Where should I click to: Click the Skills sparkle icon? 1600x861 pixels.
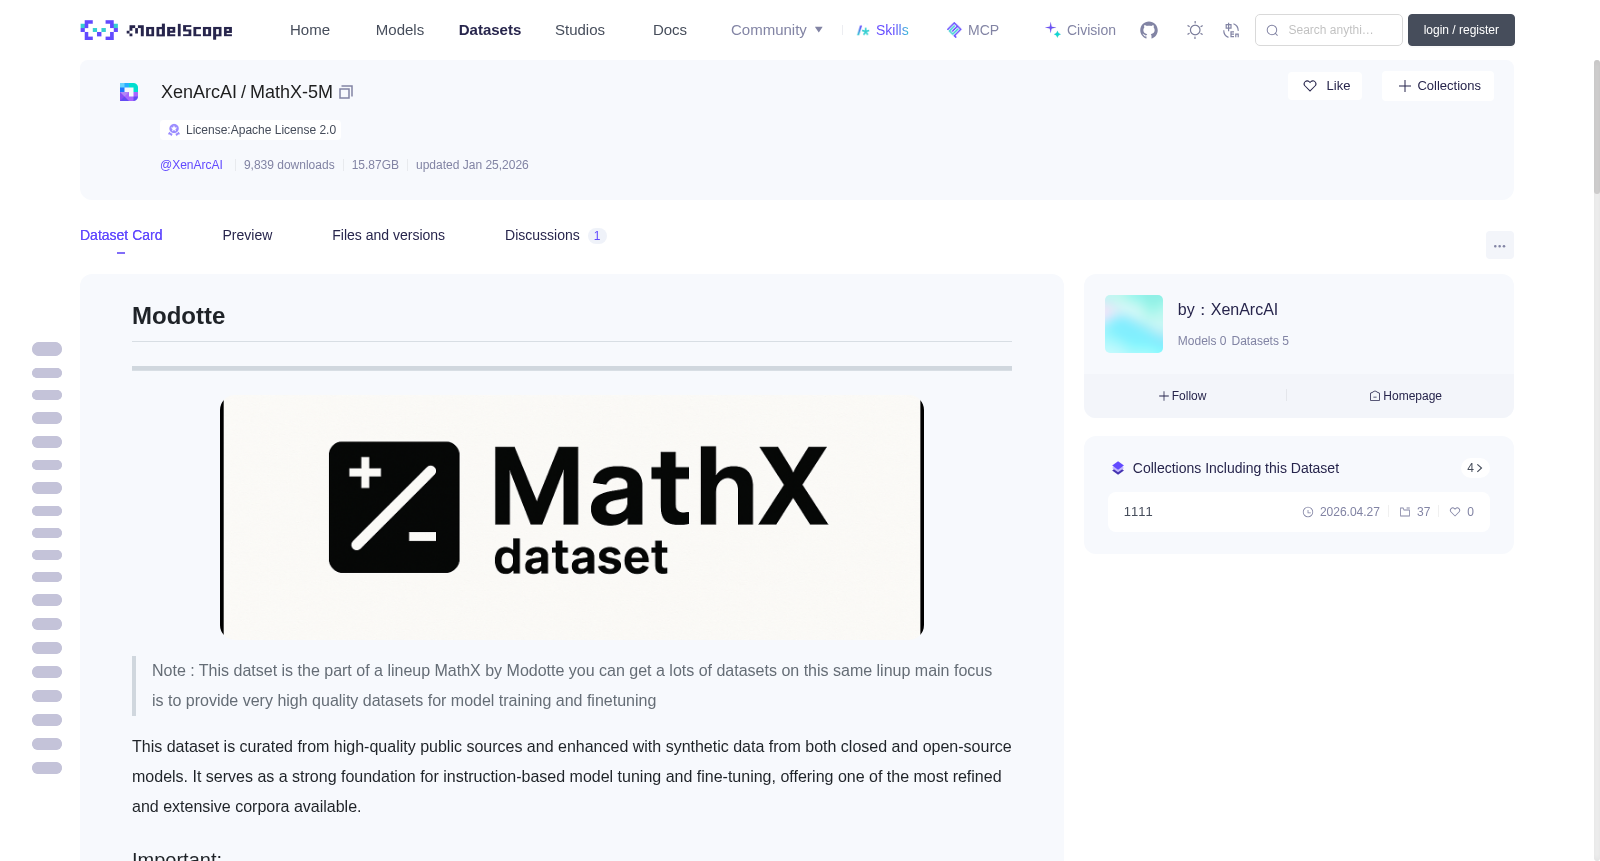pos(863,30)
